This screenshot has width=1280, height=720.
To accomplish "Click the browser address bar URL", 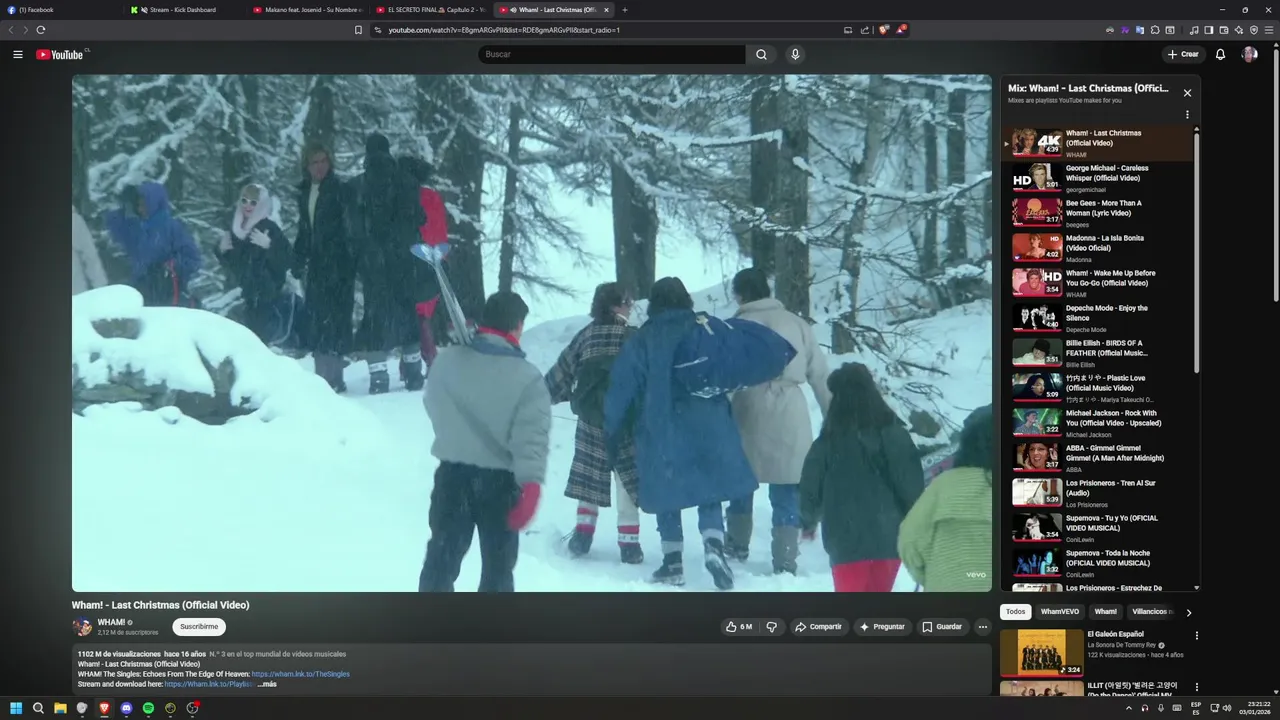I will [x=504, y=30].
